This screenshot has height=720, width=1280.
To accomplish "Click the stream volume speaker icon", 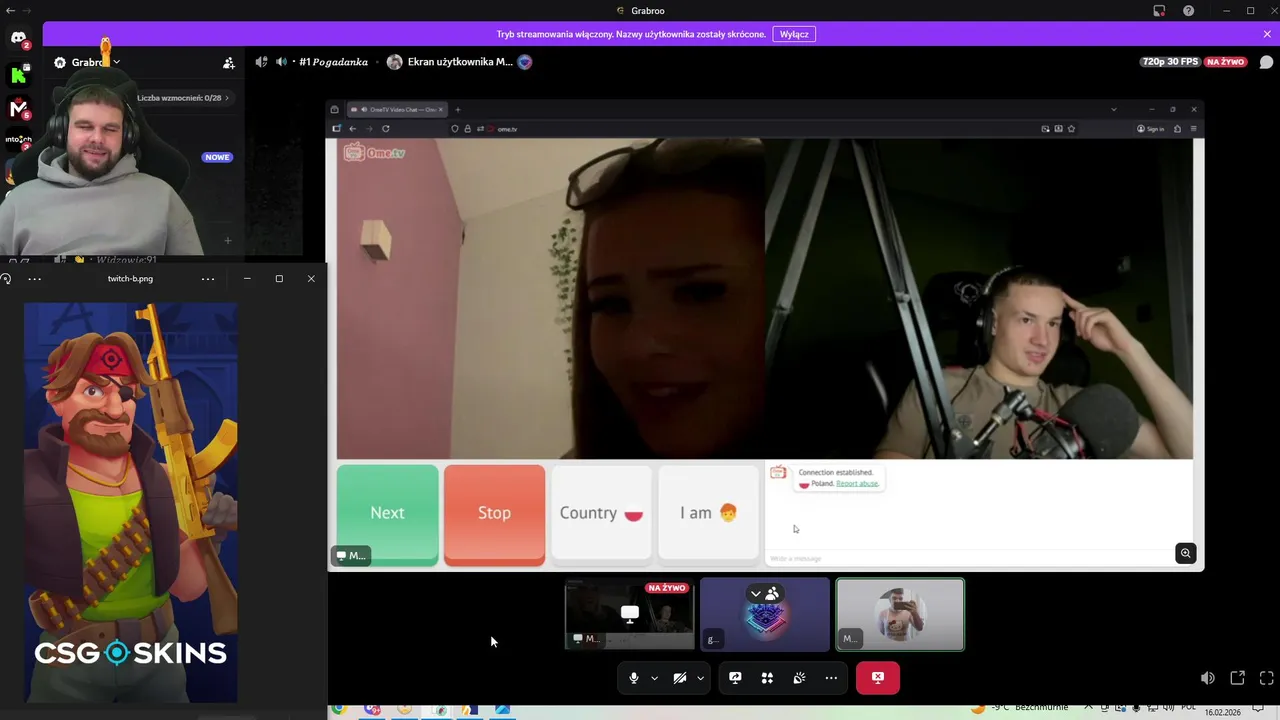I will click(x=1208, y=678).
